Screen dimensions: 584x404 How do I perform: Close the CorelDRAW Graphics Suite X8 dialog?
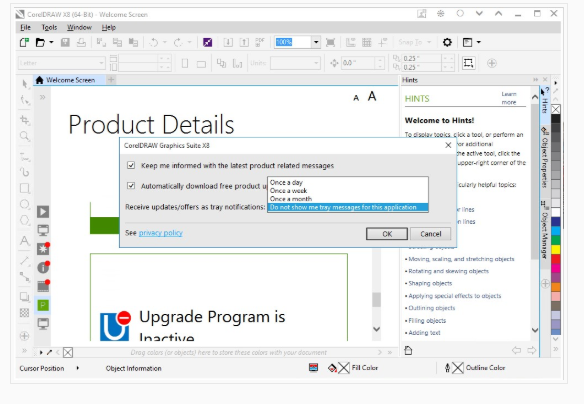coord(448,145)
